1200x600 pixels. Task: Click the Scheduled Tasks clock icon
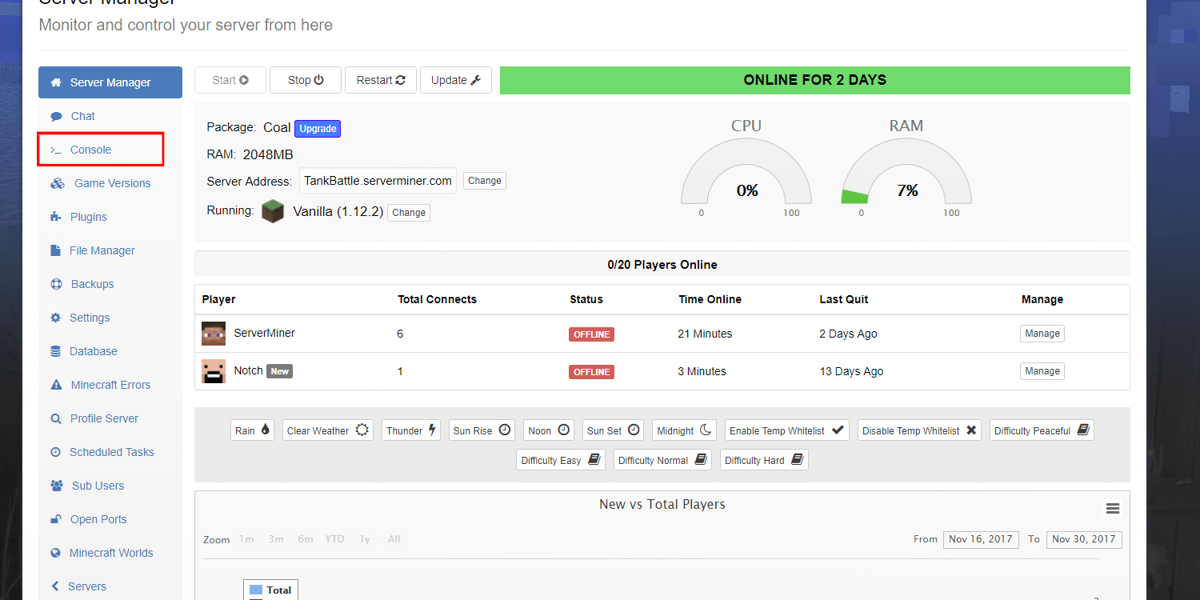tap(56, 452)
